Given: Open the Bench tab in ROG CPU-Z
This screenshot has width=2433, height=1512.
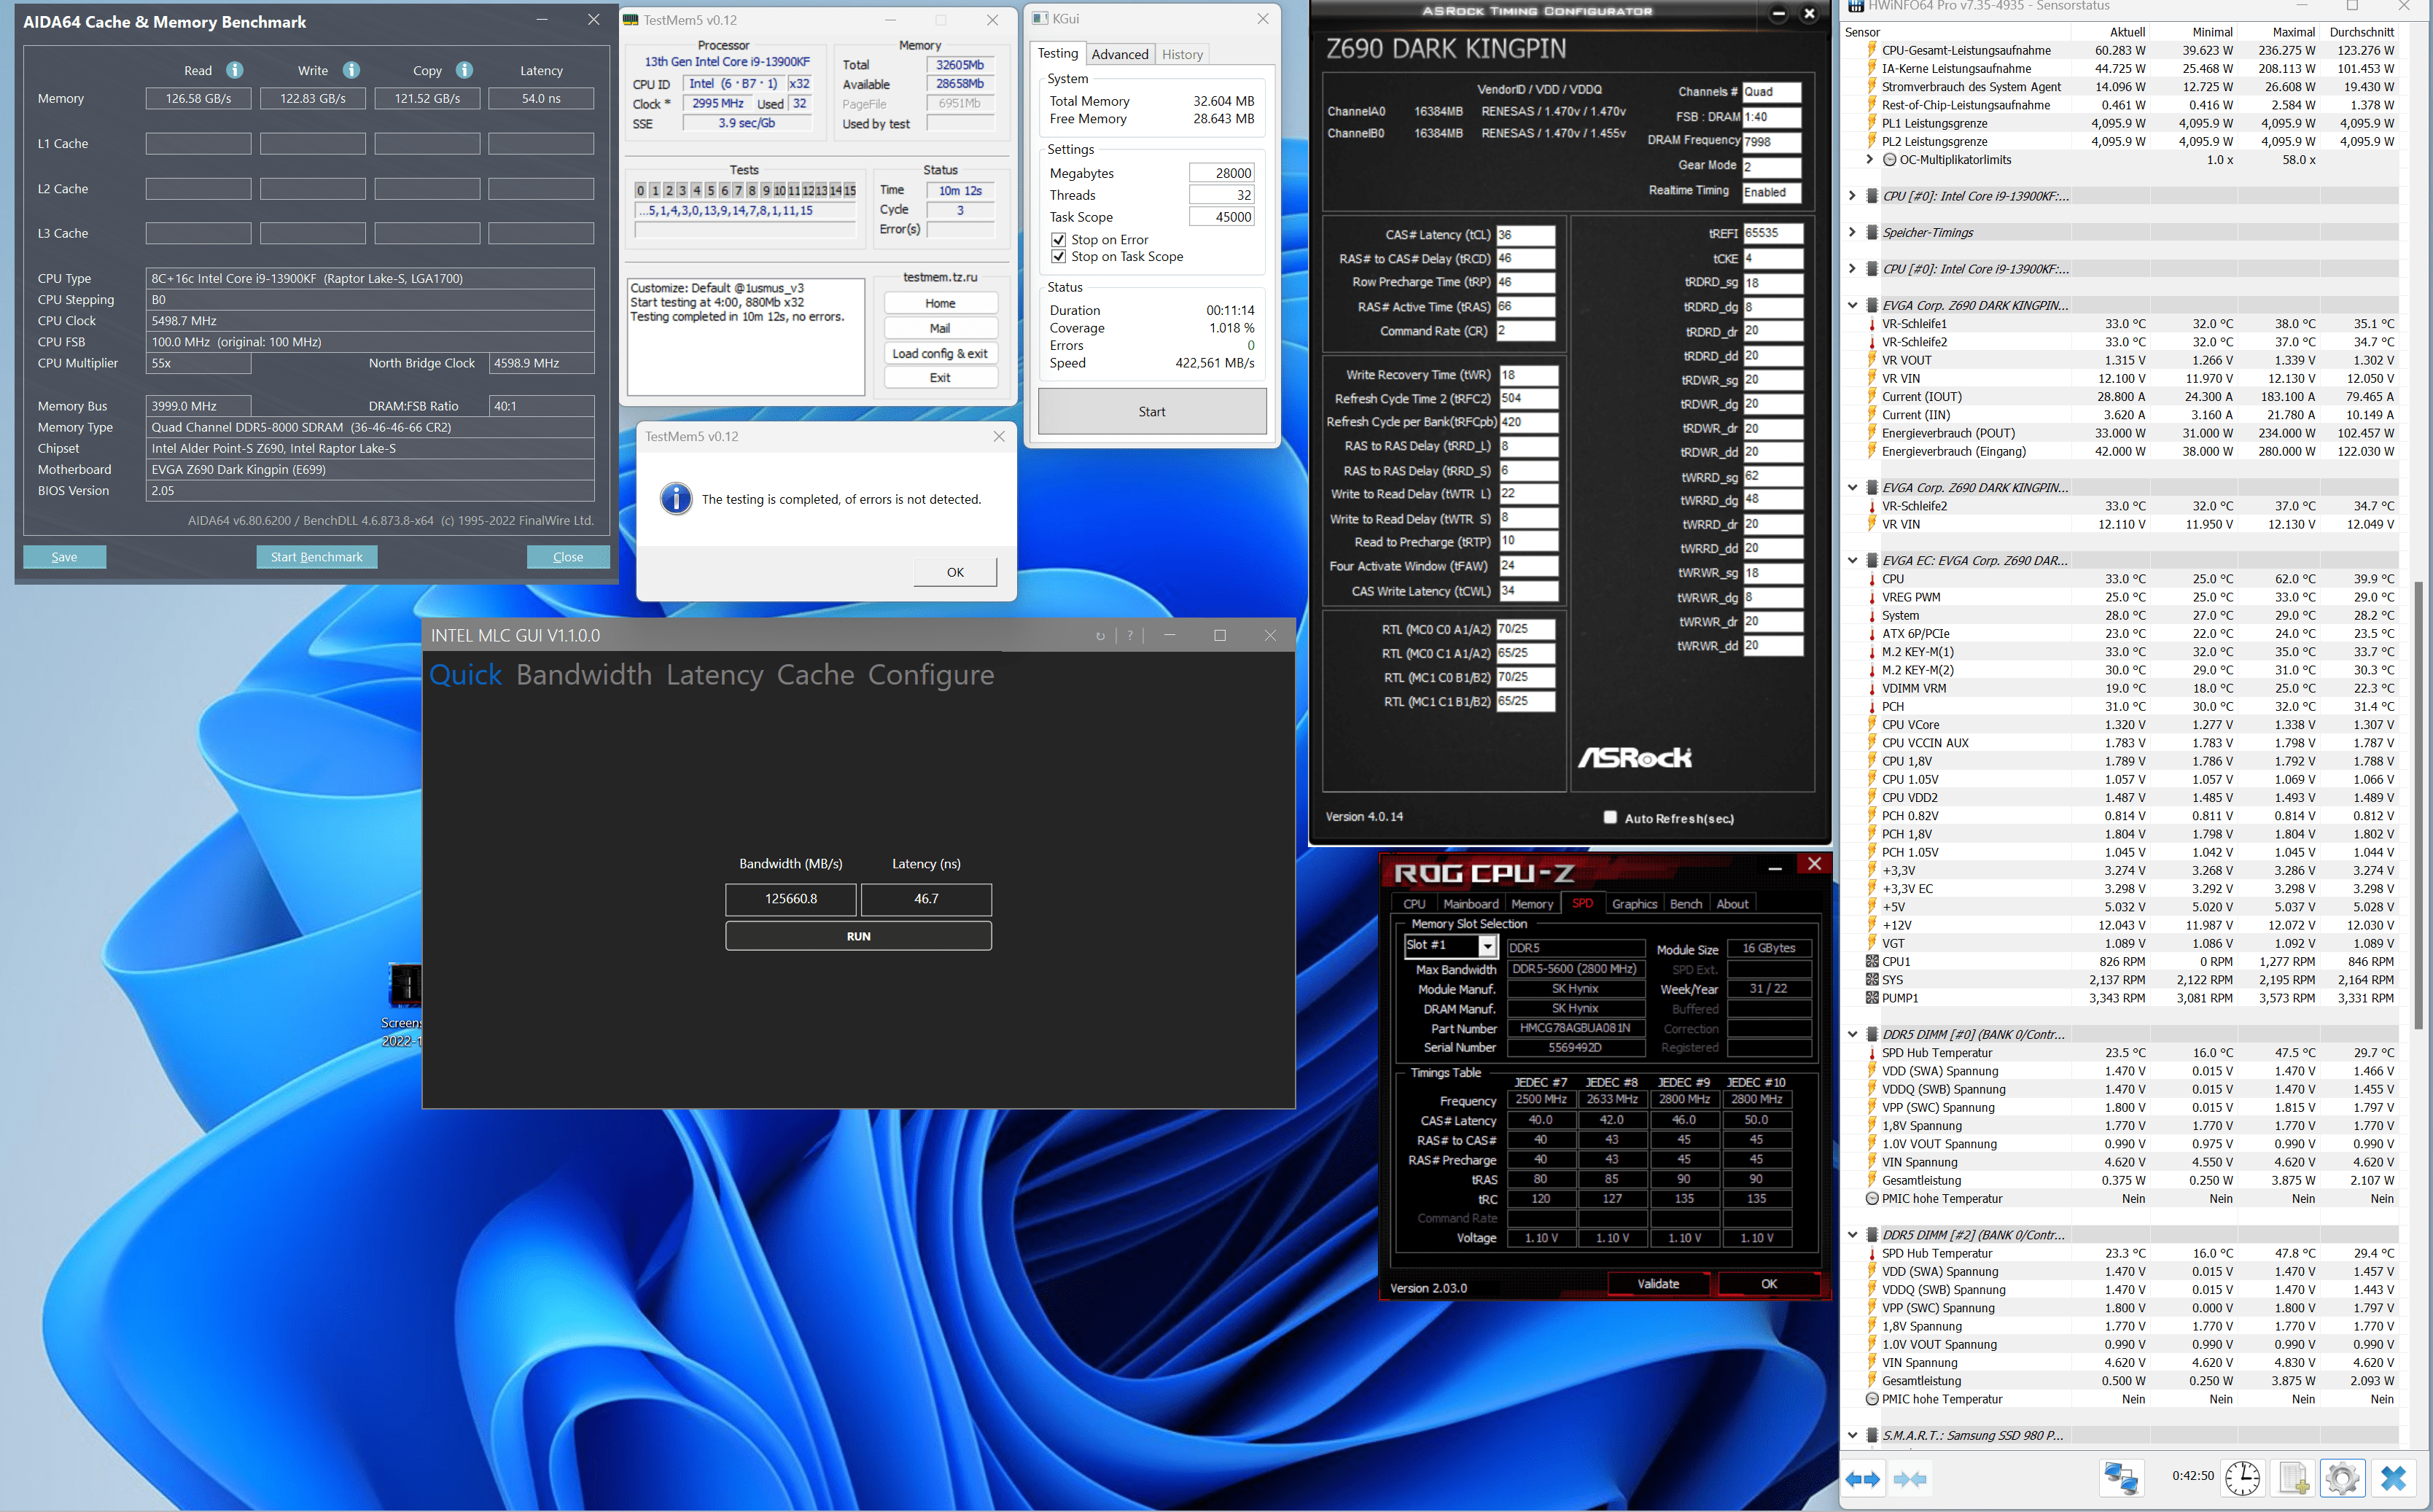Looking at the screenshot, I should coord(1686,904).
